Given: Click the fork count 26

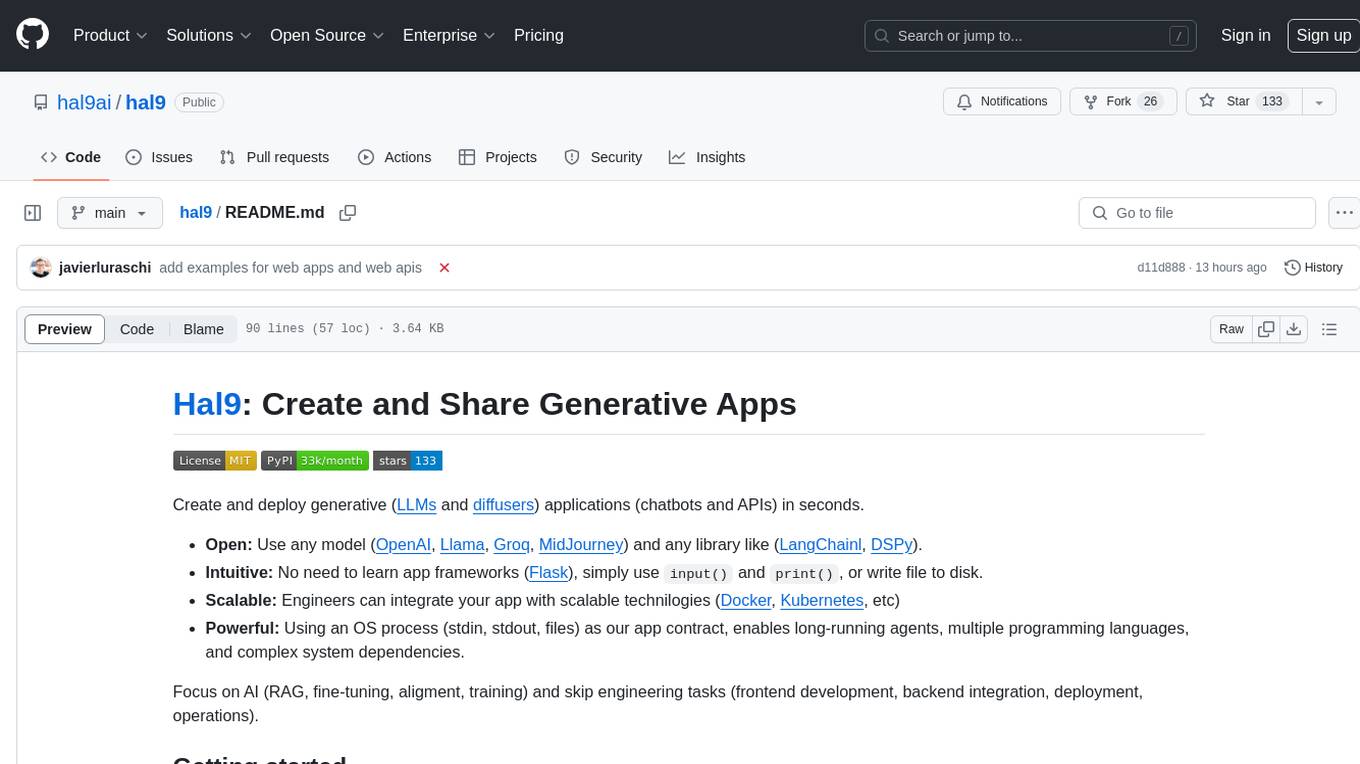Looking at the screenshot, I should pyautogui.click(x=1150, y=102).
